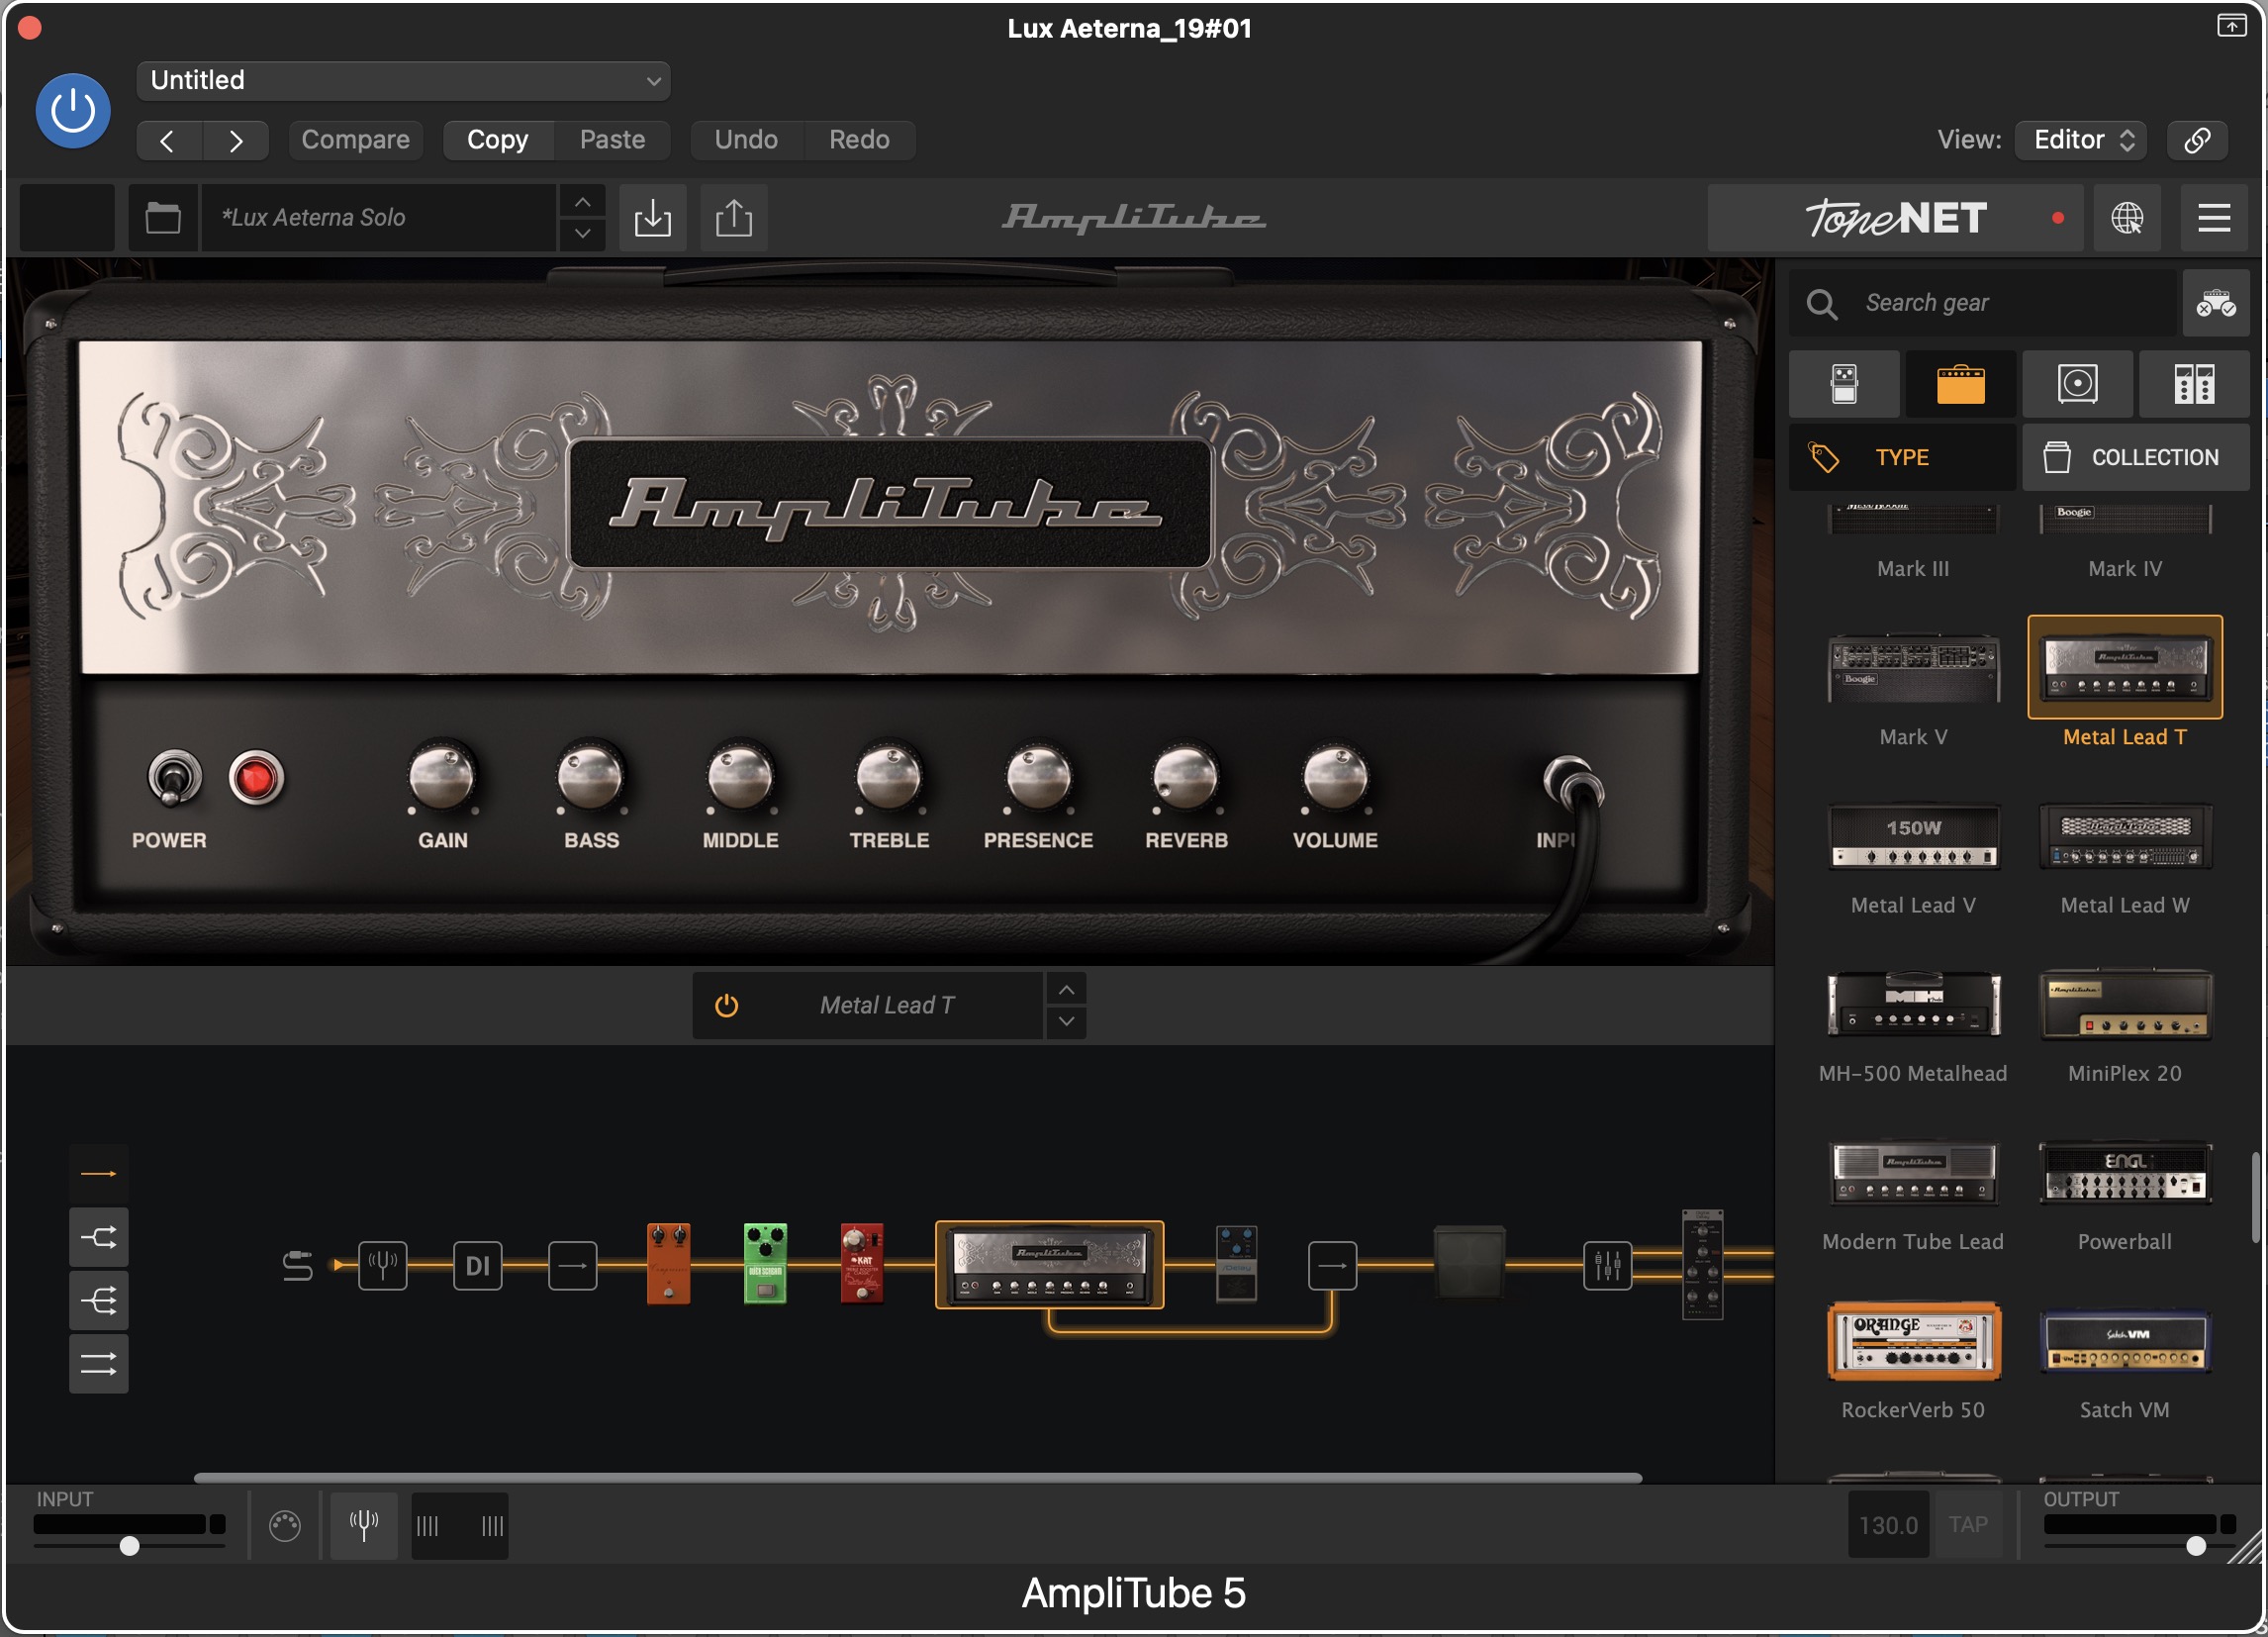Image resolution: width=2268 pixels, height=1637 pixels.
Task: Click the export preset share icon
Action: 734,217
